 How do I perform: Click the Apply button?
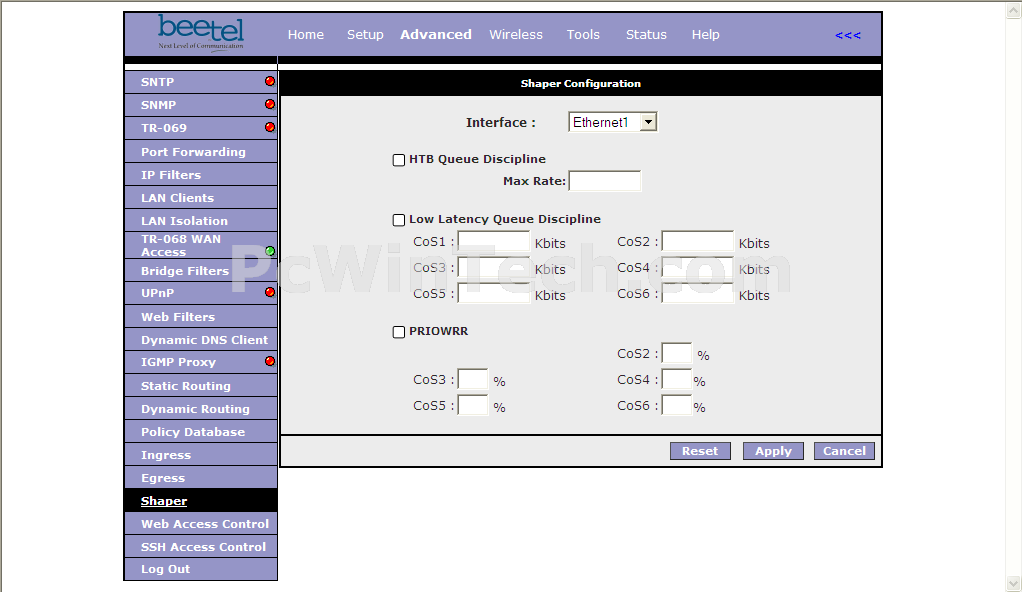(773, 451)
